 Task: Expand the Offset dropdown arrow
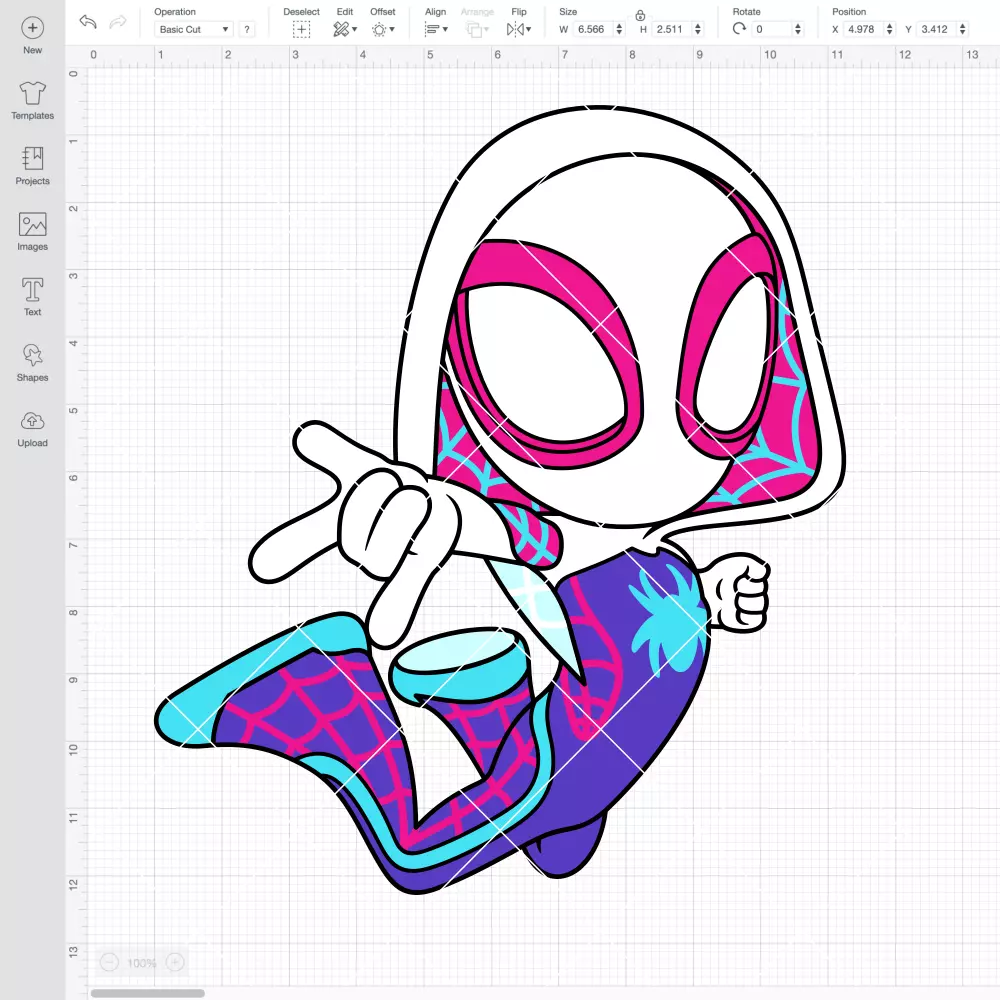tap(392, 29)
